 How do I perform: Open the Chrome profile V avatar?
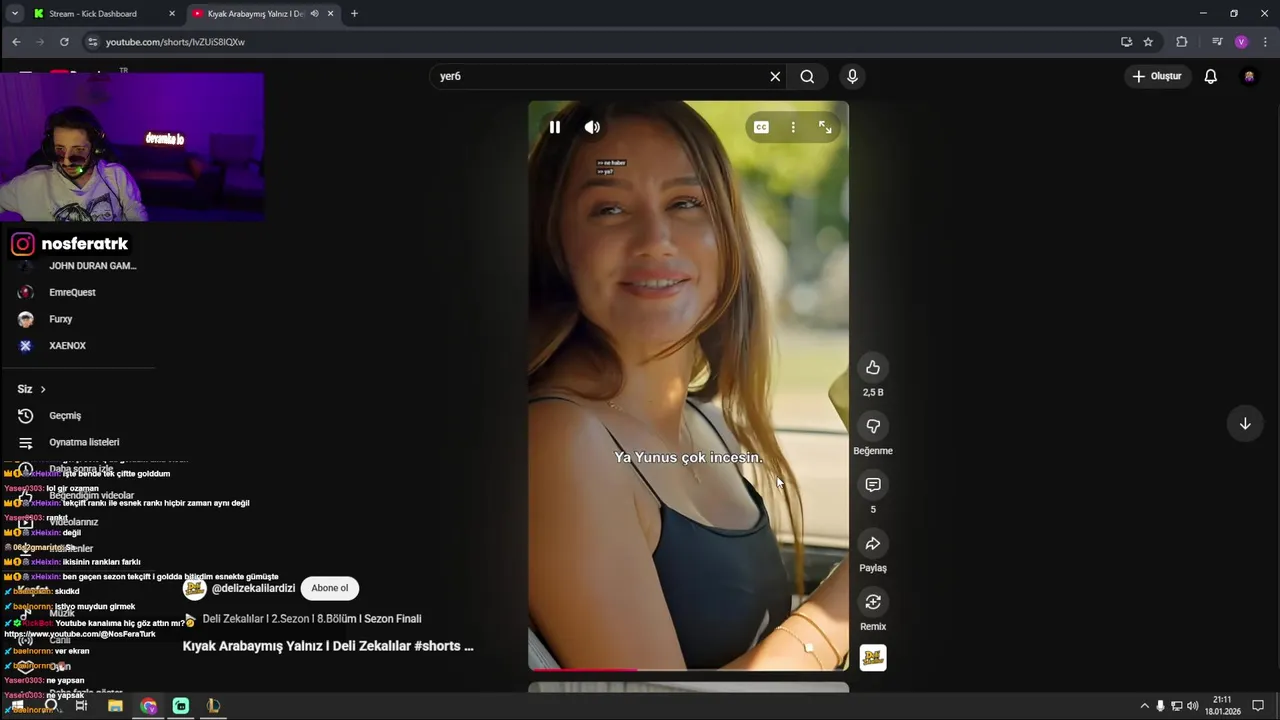point(1241,42)
